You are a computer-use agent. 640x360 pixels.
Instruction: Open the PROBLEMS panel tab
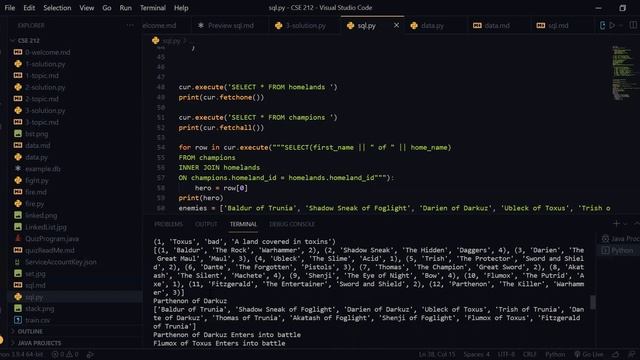(x=168, y=224)
